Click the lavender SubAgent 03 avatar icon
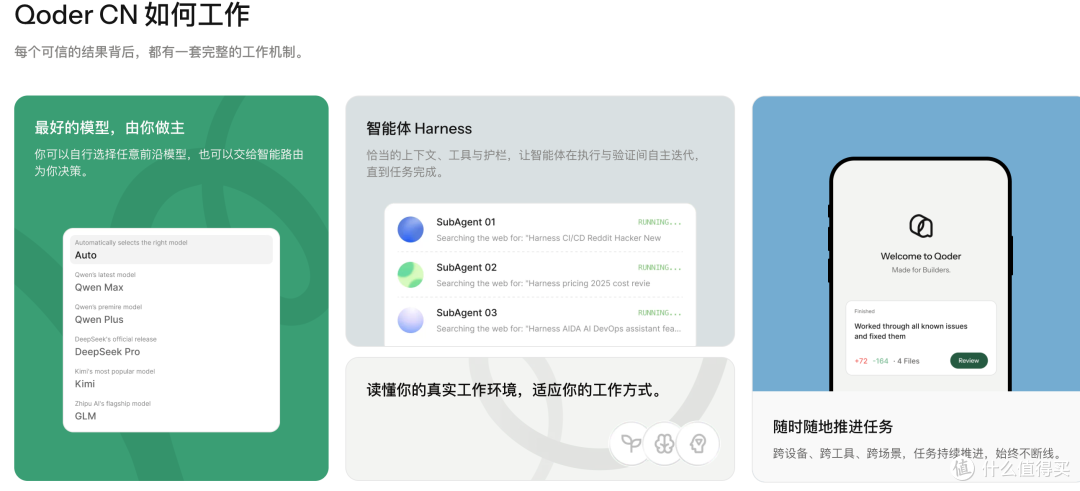 [411, 320]
